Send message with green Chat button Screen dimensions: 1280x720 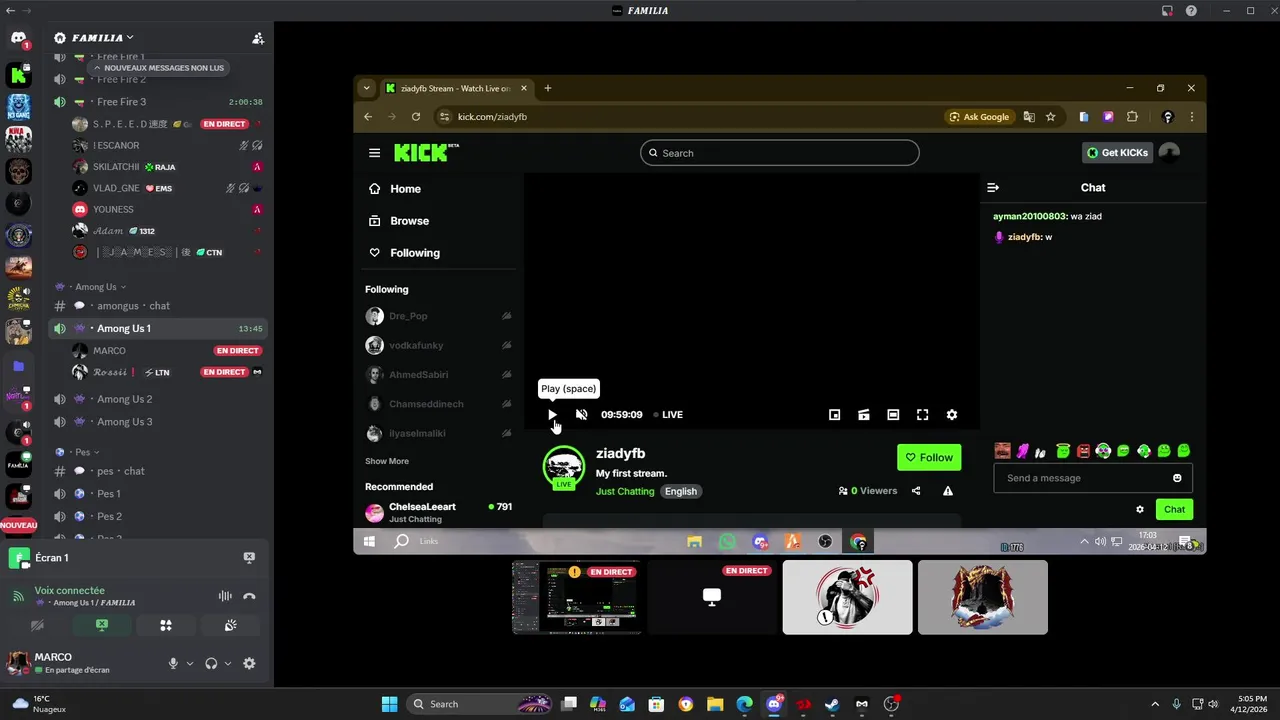1174,509
